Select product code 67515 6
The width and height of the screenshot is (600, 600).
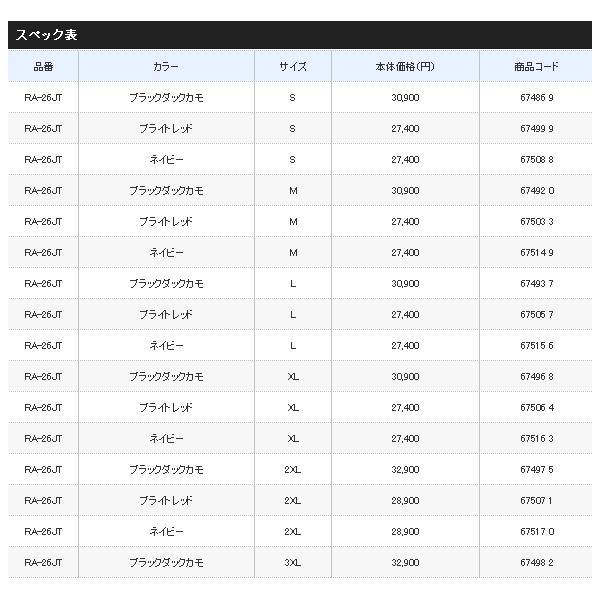[536, 346]
